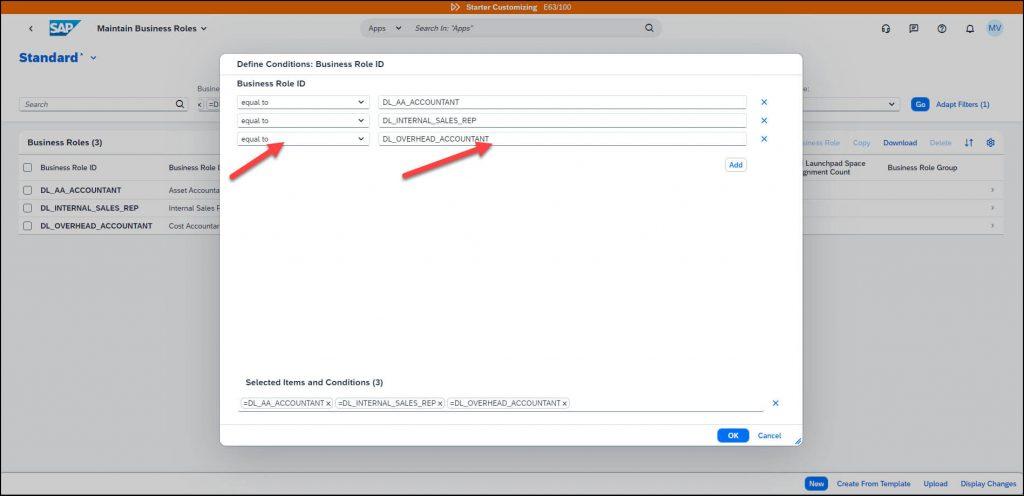Click the New button in footer
This screenshot has width=1024, height=496.
(816, 484)
